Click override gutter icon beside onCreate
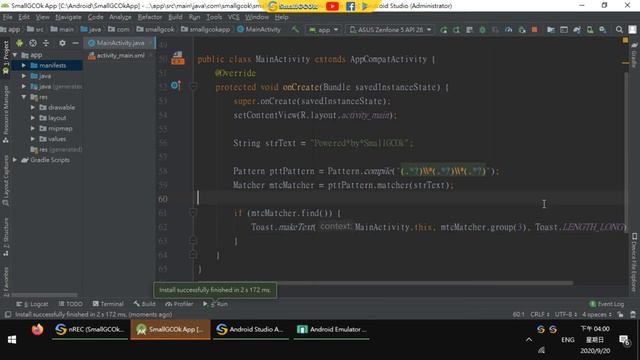The height and width of the screenshot is (360, 640). click(176, 86)
